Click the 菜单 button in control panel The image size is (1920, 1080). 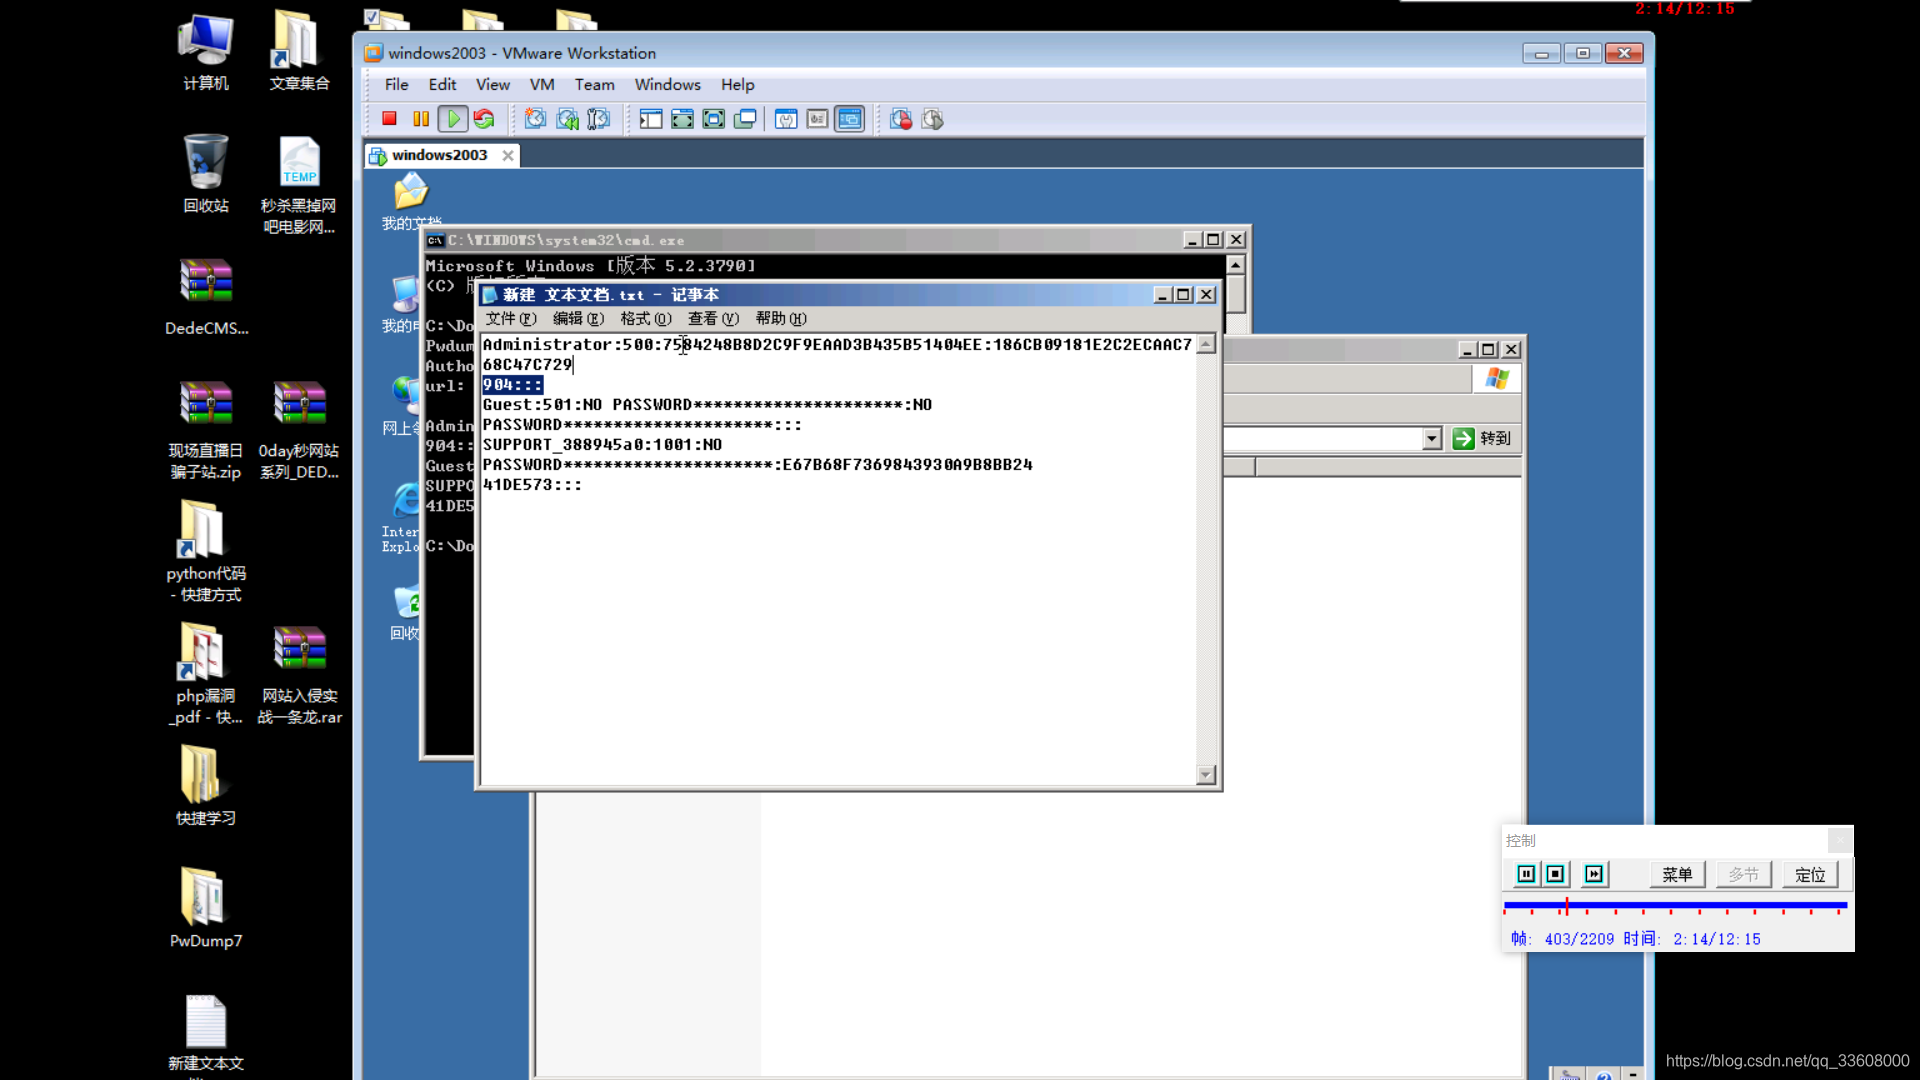coord(1677,874)
